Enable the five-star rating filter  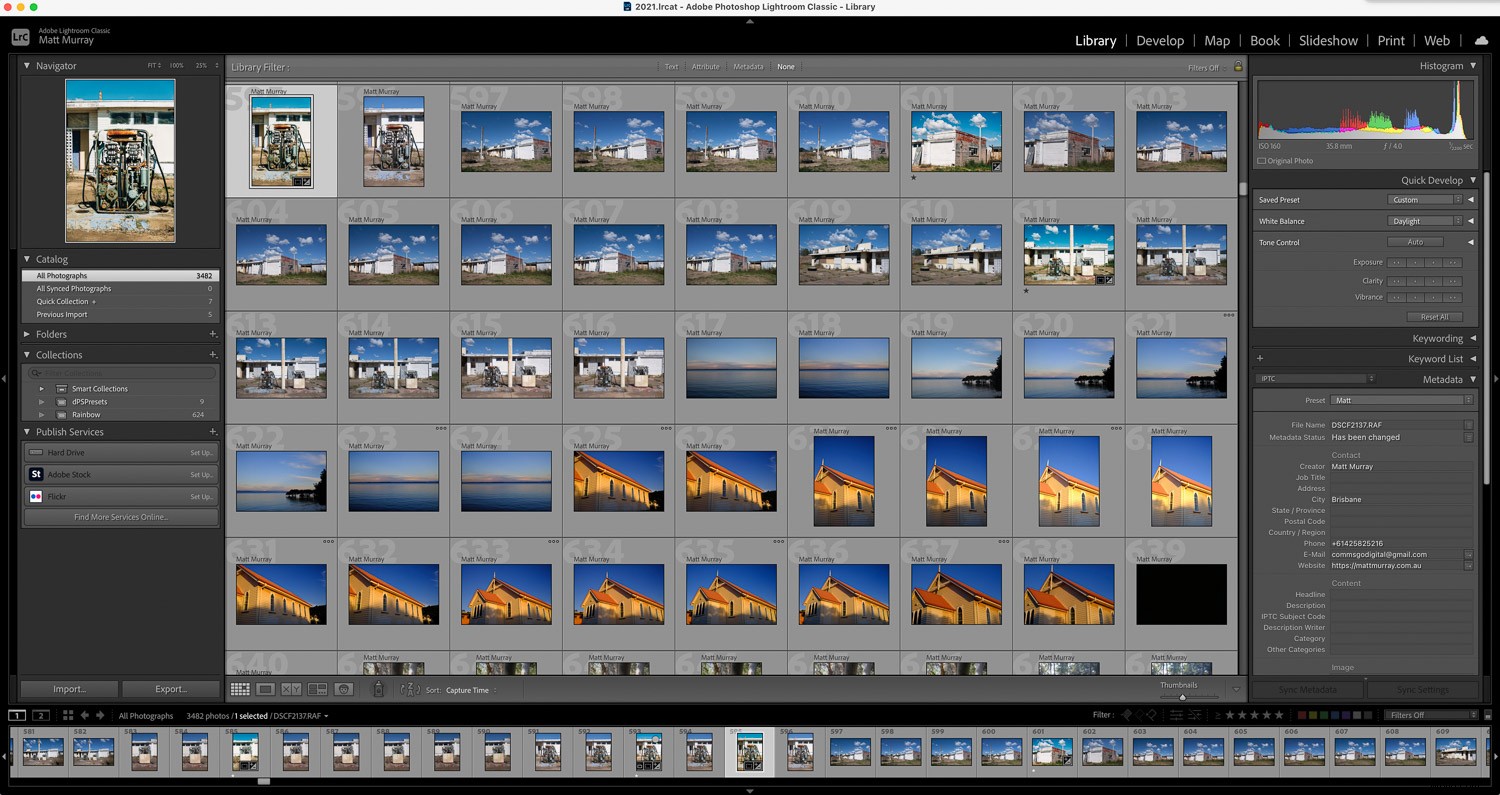[x=1278, y=715]
